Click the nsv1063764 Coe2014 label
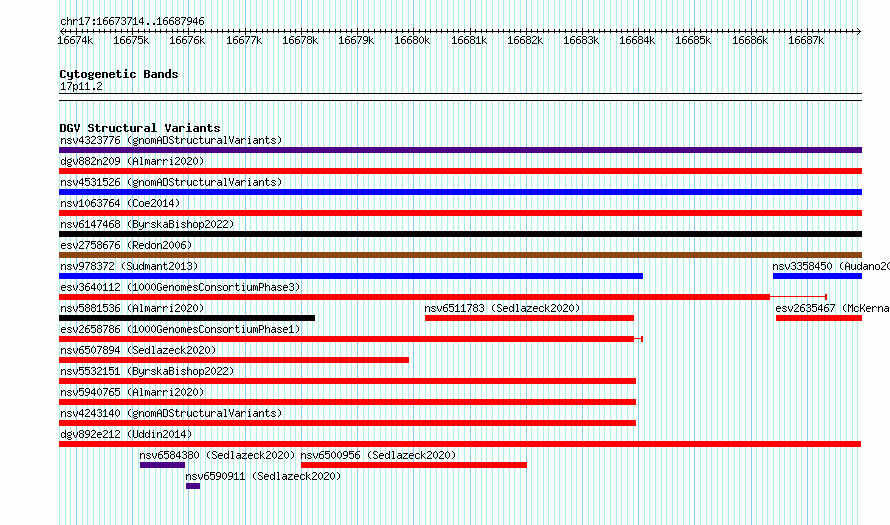890x525 pixels. tap(120, 203)
